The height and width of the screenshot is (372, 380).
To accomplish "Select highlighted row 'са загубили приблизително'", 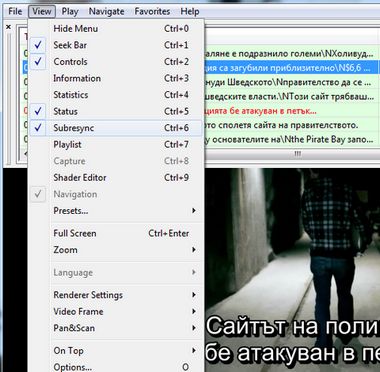I will click(290, 68).
